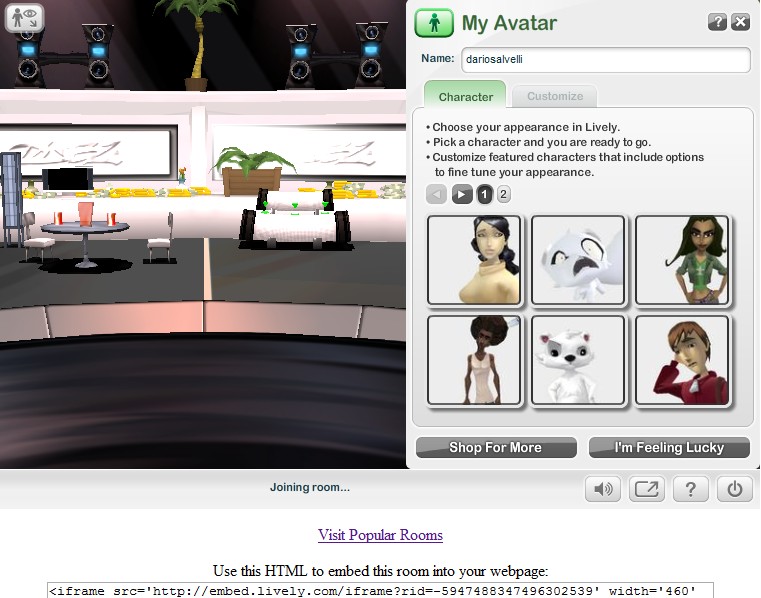Close the My Avatar panel
This screenshot has height=598, width=761.
pos(740,22)
